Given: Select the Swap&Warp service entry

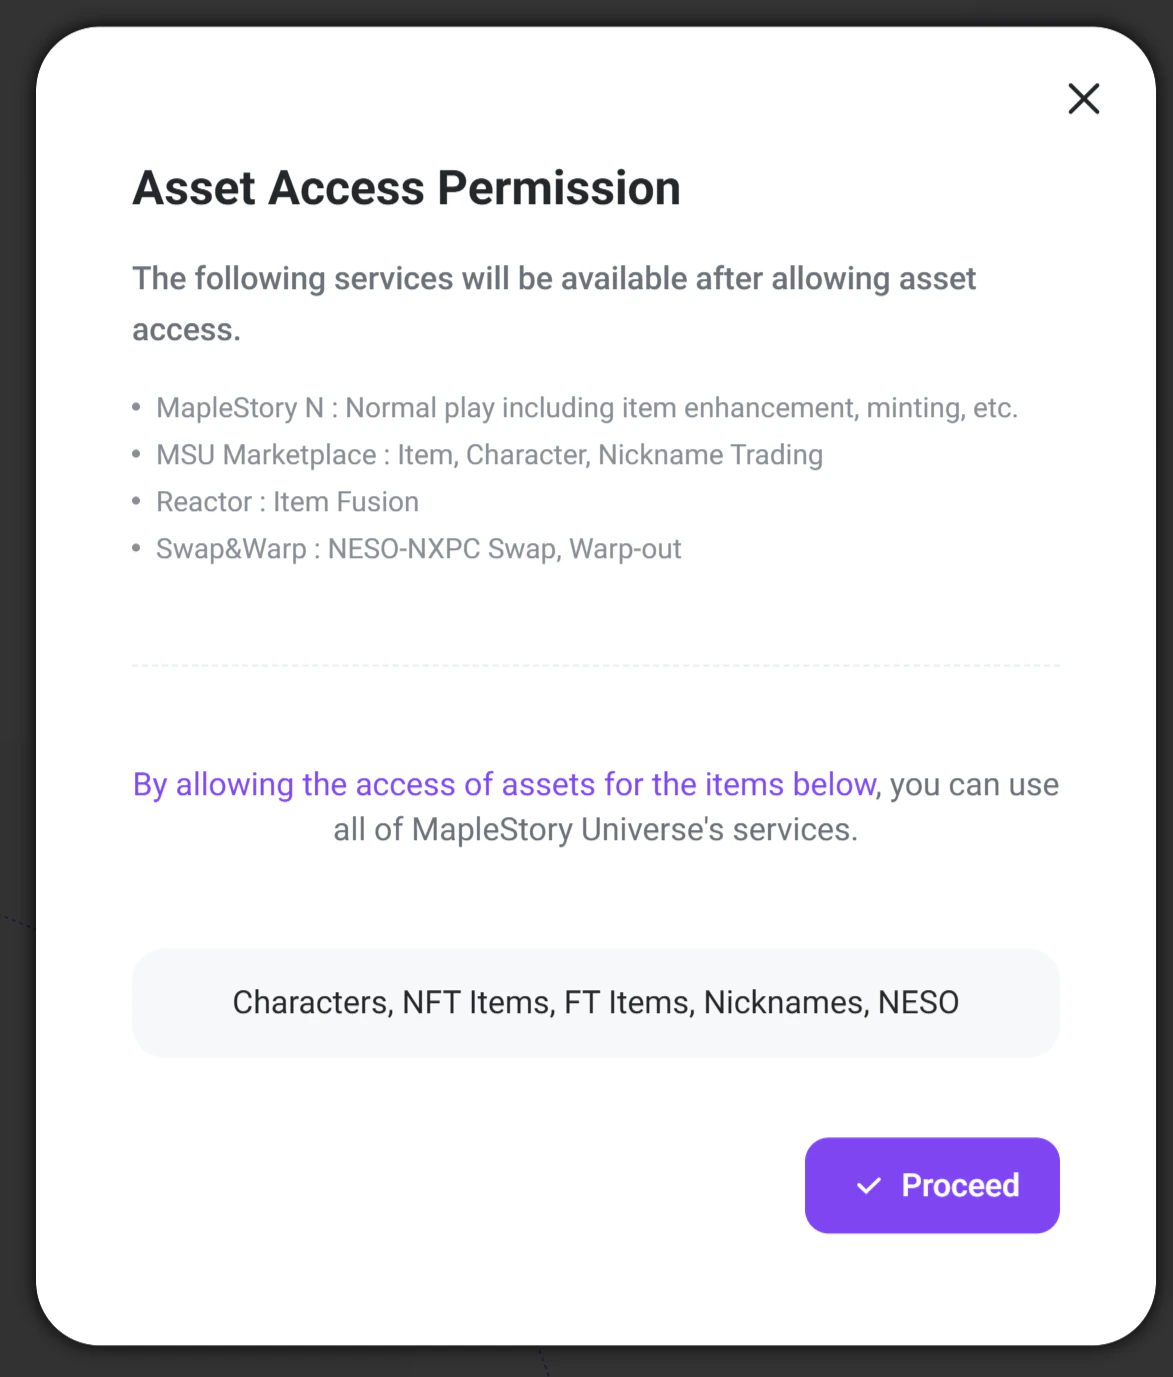Looking at the screenshot, I should [x=419, y=549].
